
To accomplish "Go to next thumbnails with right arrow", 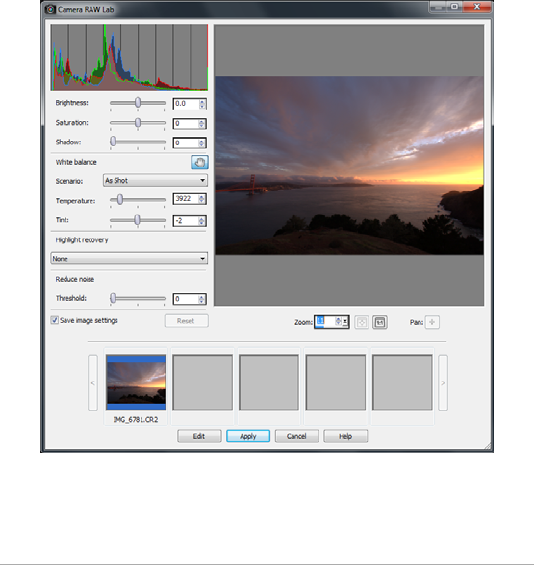I will tap(443, 383).
